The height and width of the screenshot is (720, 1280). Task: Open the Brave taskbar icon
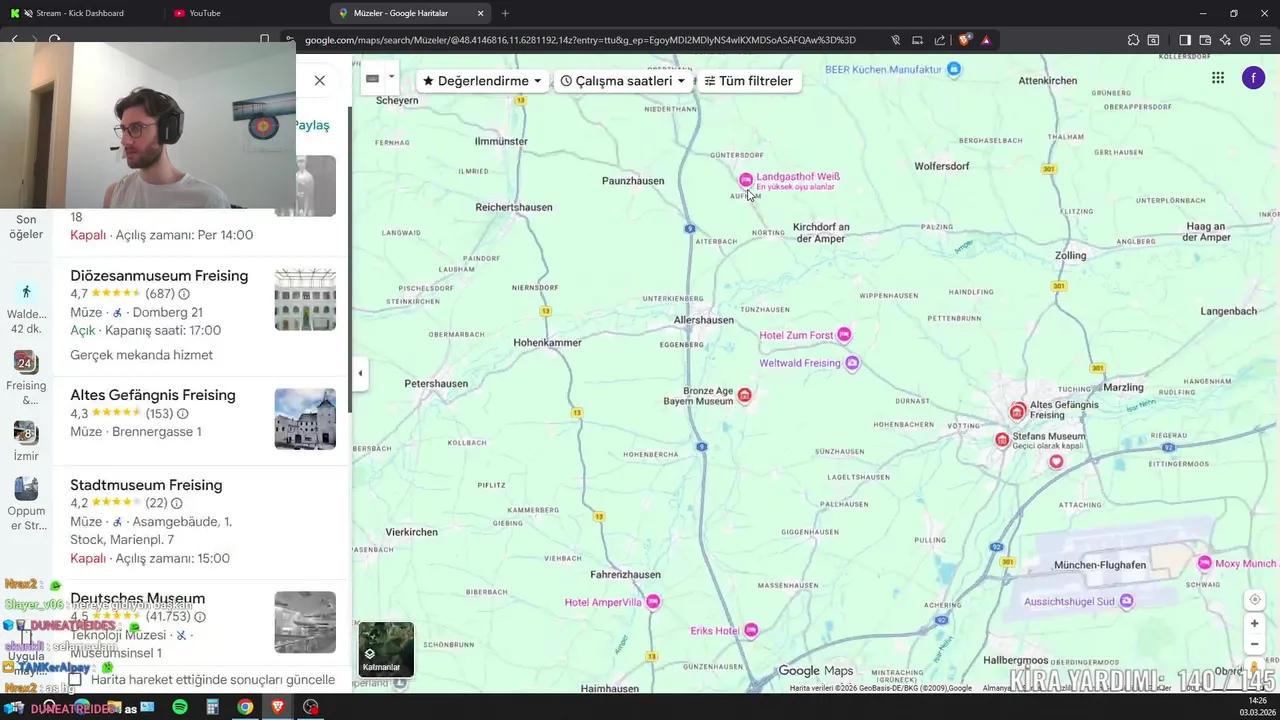pyautogui.click(x=278, y=707)
